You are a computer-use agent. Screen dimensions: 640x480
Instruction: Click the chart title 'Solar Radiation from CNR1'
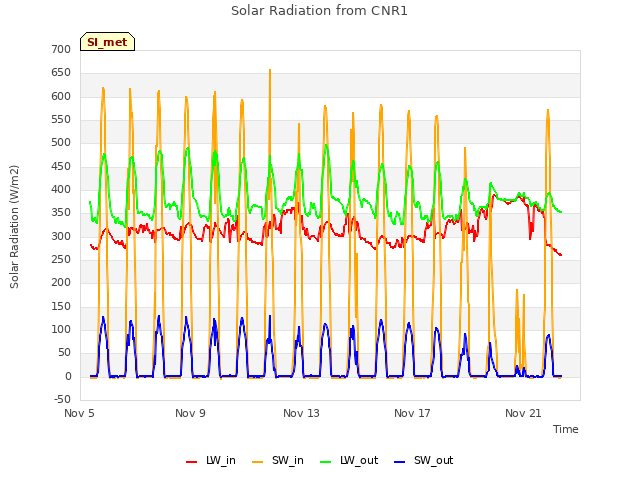(319, 11)
